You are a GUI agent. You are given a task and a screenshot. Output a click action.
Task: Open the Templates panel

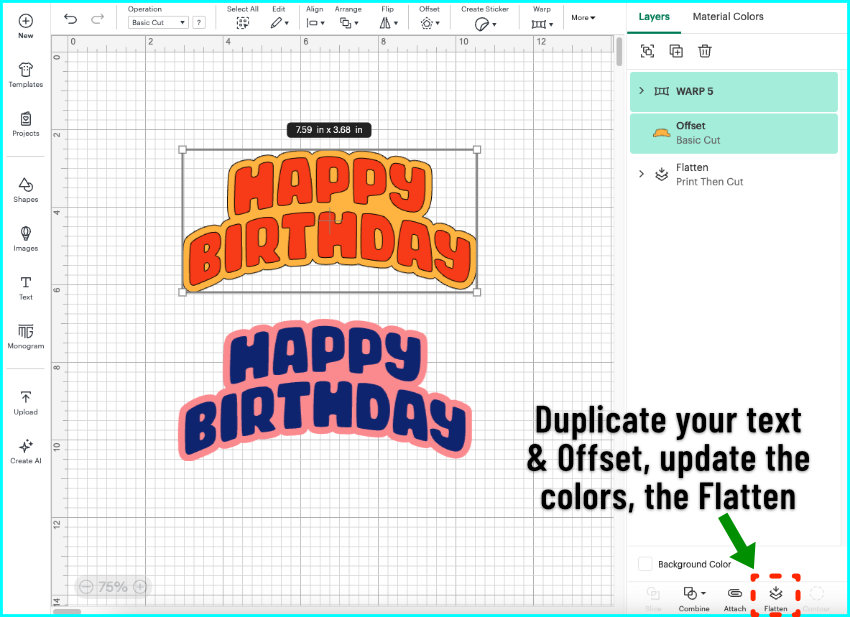25,75
